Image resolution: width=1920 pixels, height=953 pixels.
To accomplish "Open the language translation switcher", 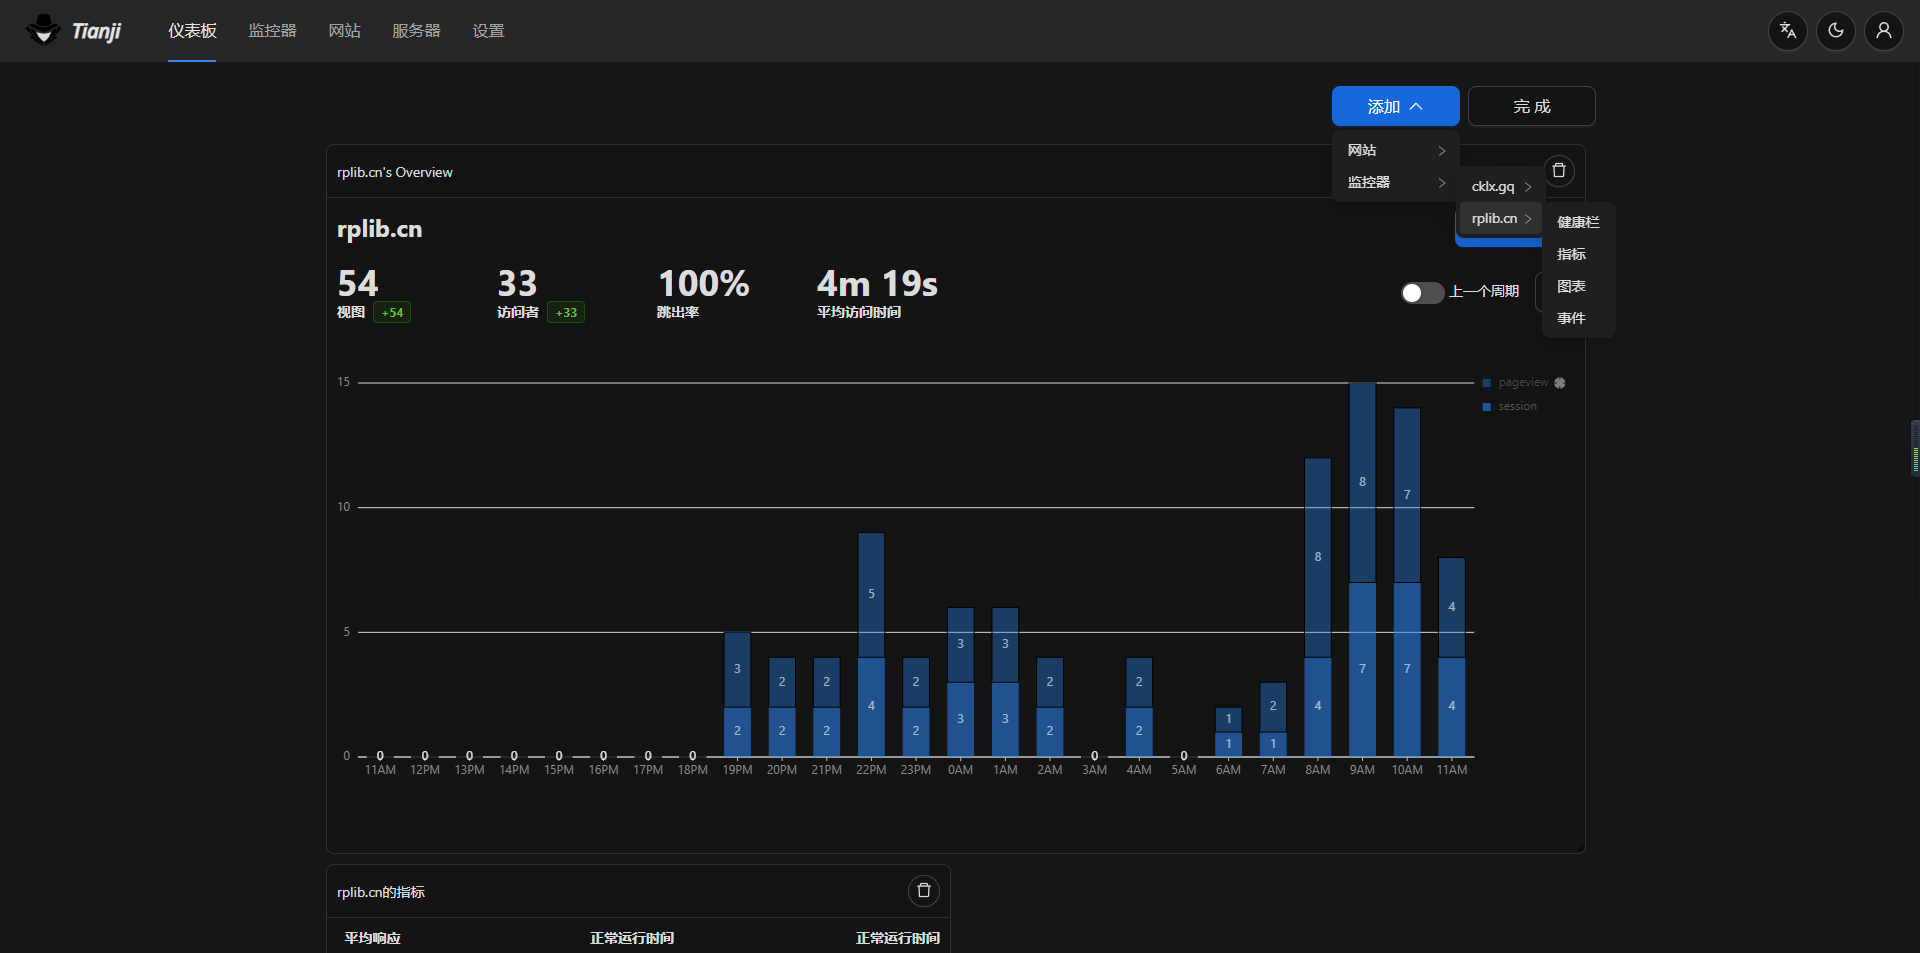I will click(1787, 31).
